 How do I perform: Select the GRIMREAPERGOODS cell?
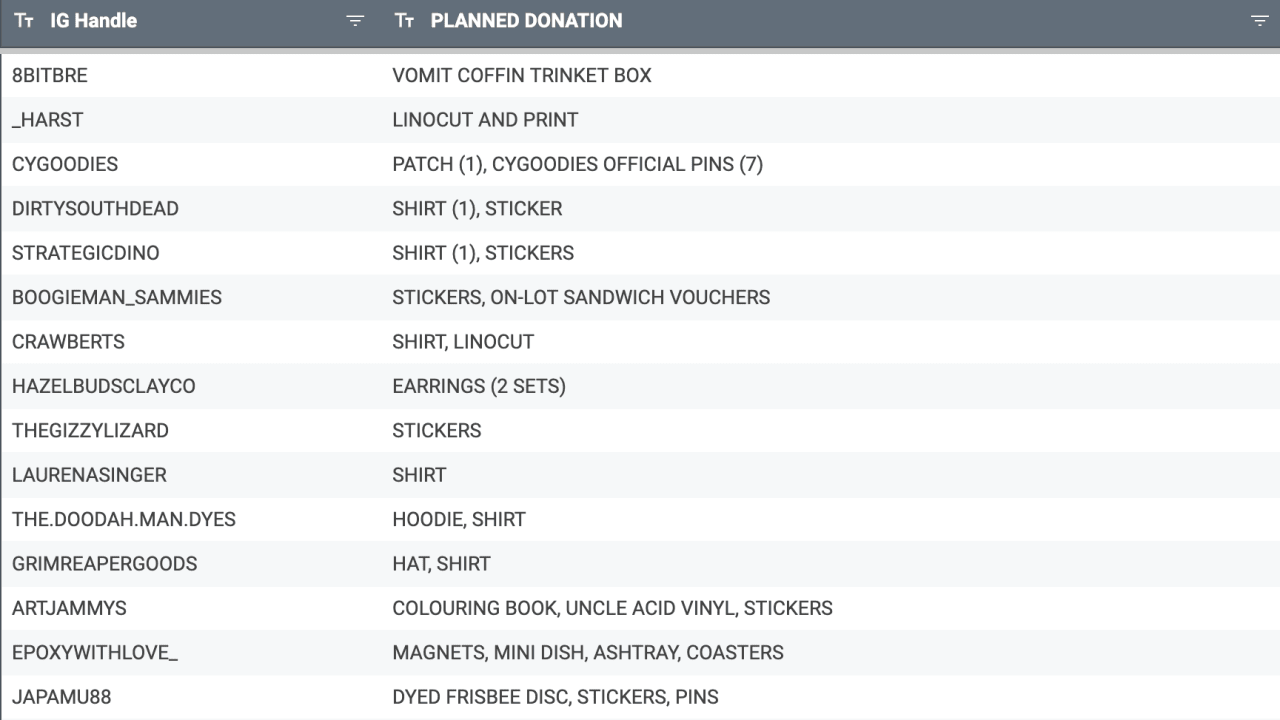pyautogui.click(x=105, y=564)
